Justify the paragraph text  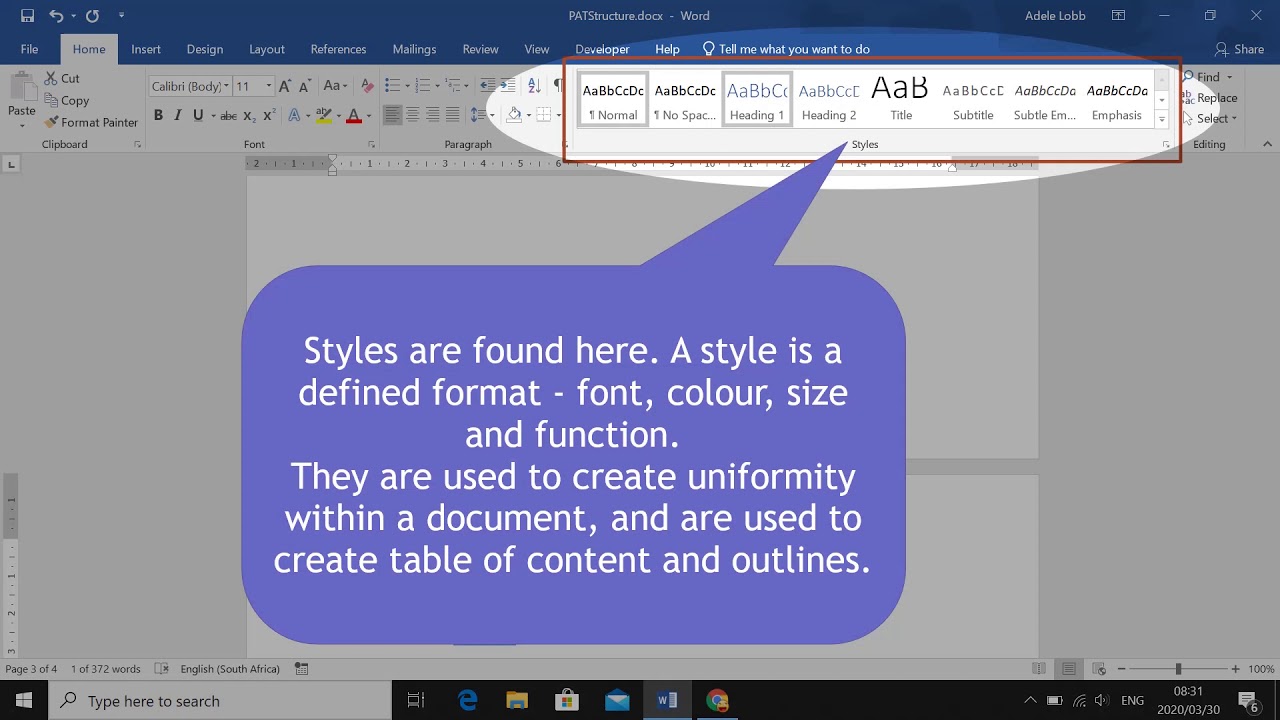452,115
